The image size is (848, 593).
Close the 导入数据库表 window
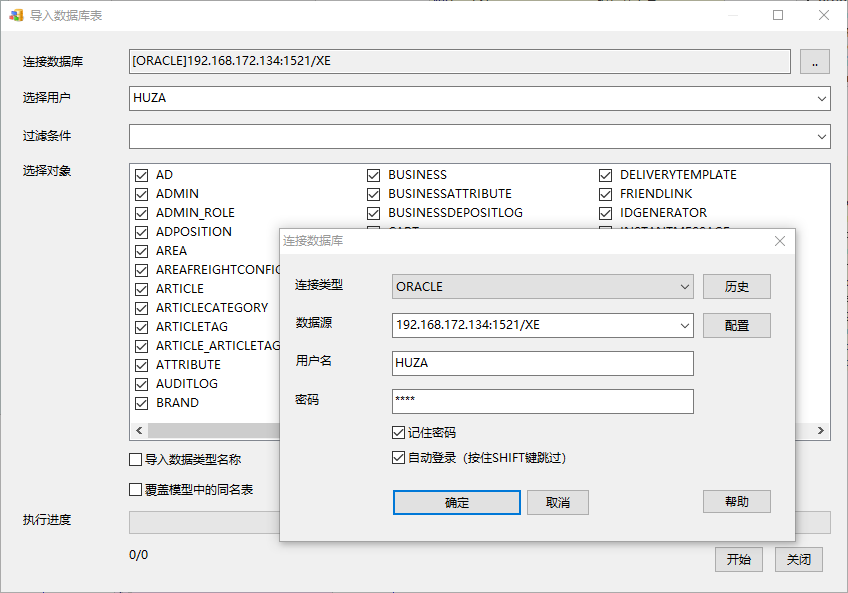click(823, 15)
